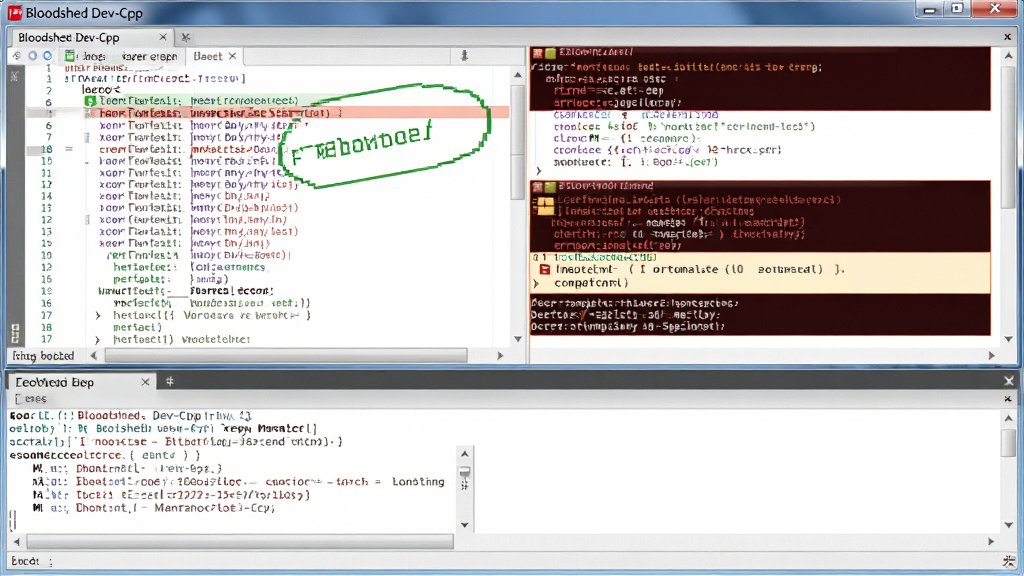Click the bottom panel outer scrollbar up arrow
This screenshot has width=1024, height=576.
point(1008,418)
